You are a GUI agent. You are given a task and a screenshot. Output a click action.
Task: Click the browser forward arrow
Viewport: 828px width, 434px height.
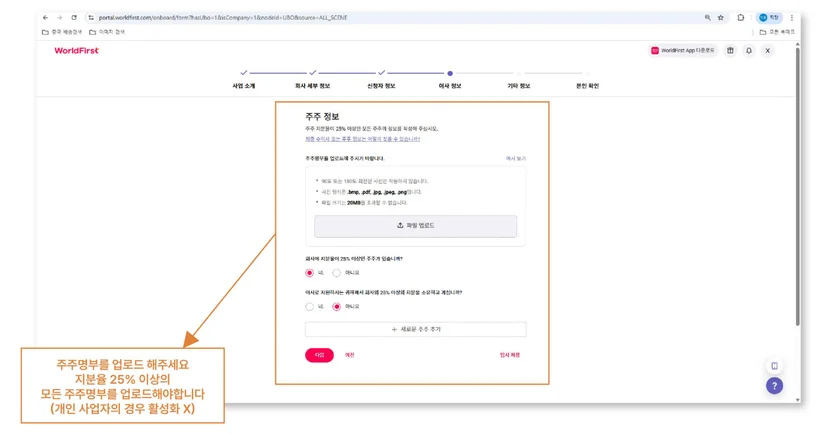pyautogui.click(x=59, y=17)
